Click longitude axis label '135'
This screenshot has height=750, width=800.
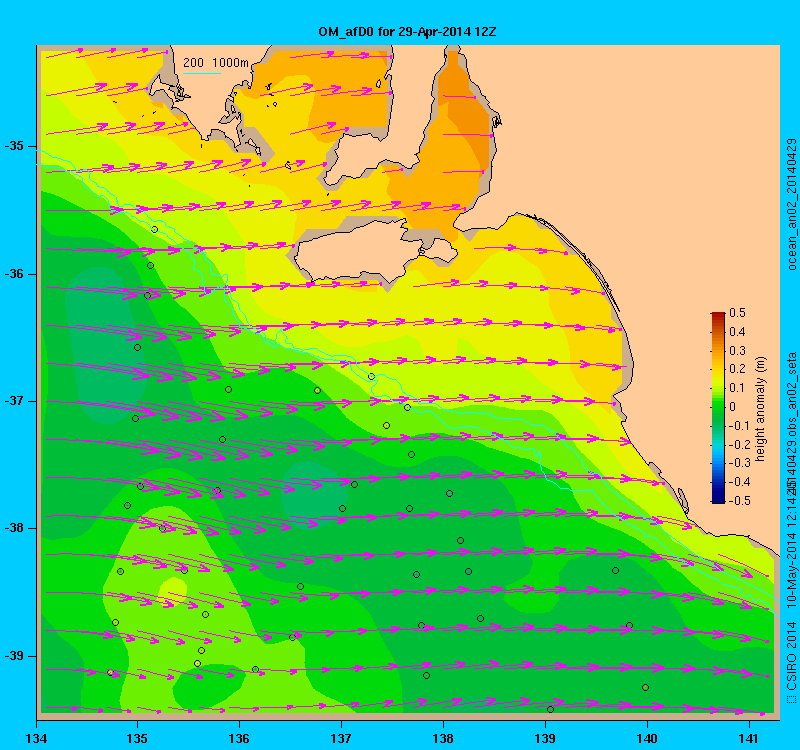point(137,738)
